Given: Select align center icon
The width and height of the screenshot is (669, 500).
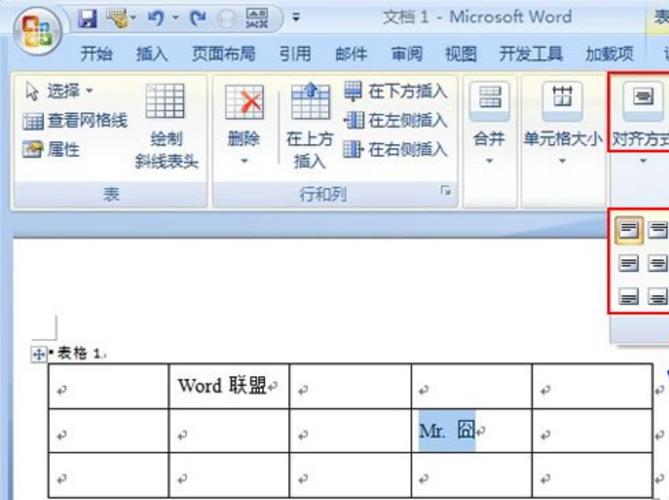Looking at the screenshot, I should point(657,263).
